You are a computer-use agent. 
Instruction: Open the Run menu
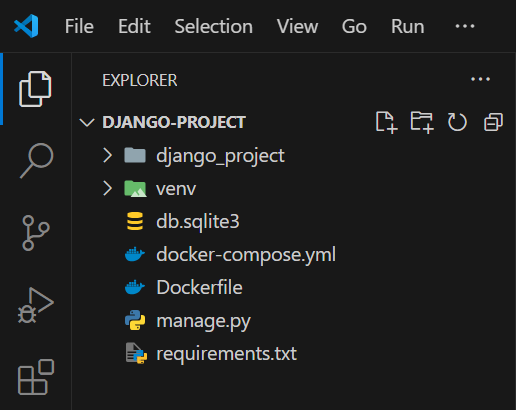tap(408, 26)
